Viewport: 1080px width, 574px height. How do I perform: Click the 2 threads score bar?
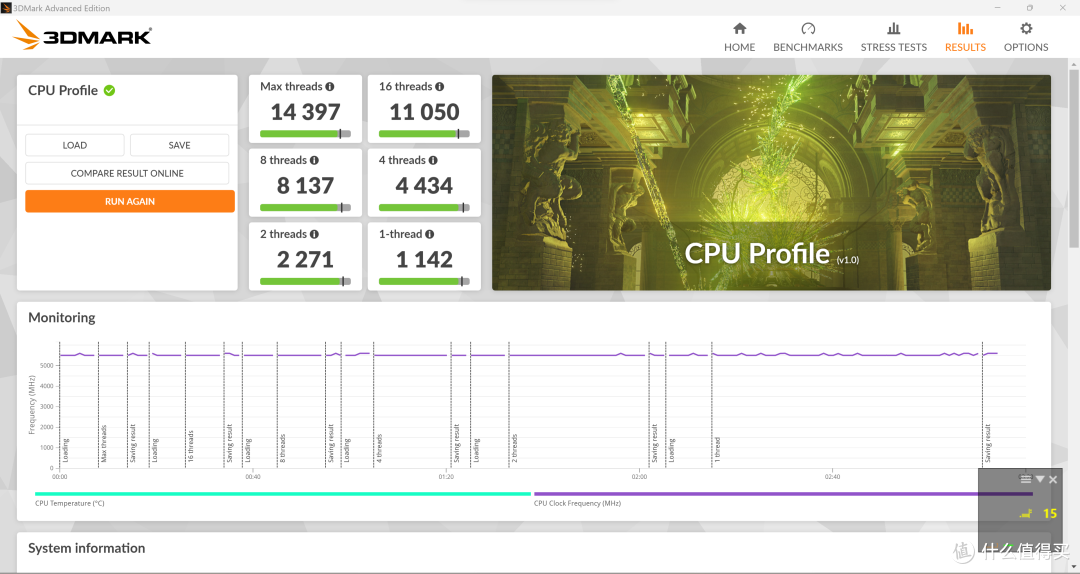point(305,281)
